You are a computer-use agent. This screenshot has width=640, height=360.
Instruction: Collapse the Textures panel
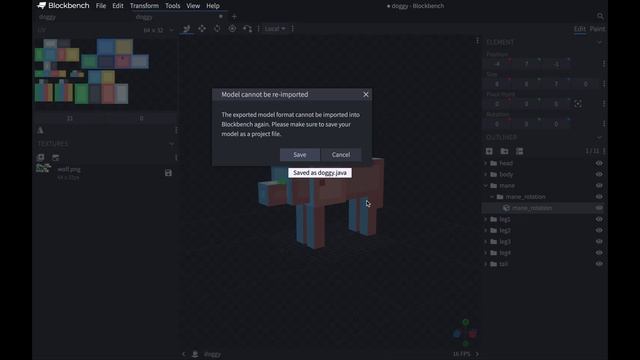pyautogui.click(x=171, y=144)
